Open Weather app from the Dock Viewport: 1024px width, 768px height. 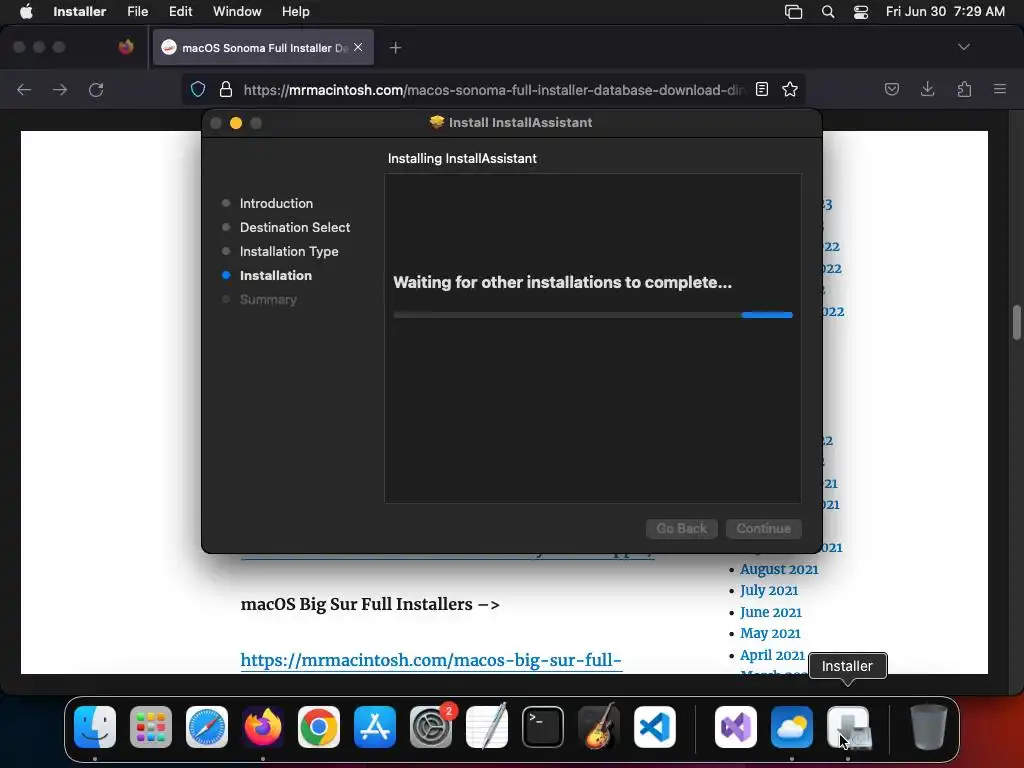tap(792, 727)
